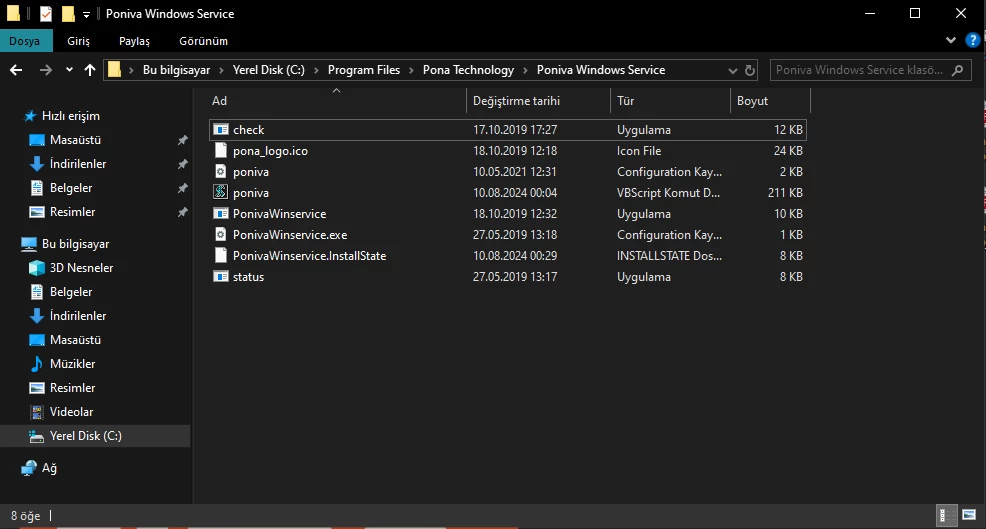Click the status application file icon
The height and width of the screenshot is (529, 986).
(x=221, y=277)
